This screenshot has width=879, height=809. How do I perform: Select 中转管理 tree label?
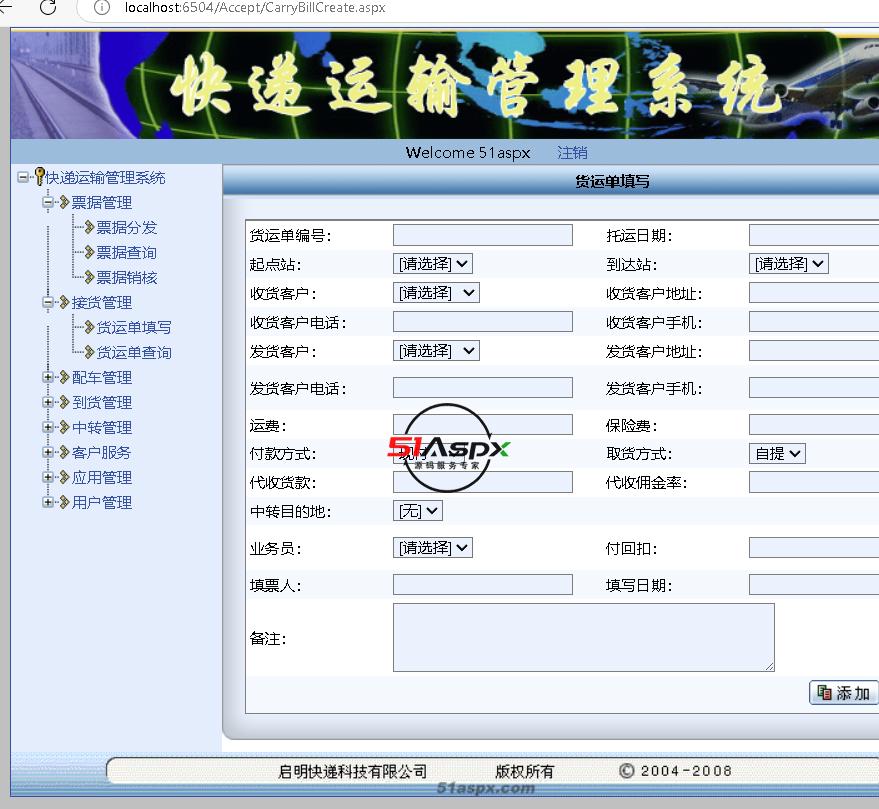102,428
